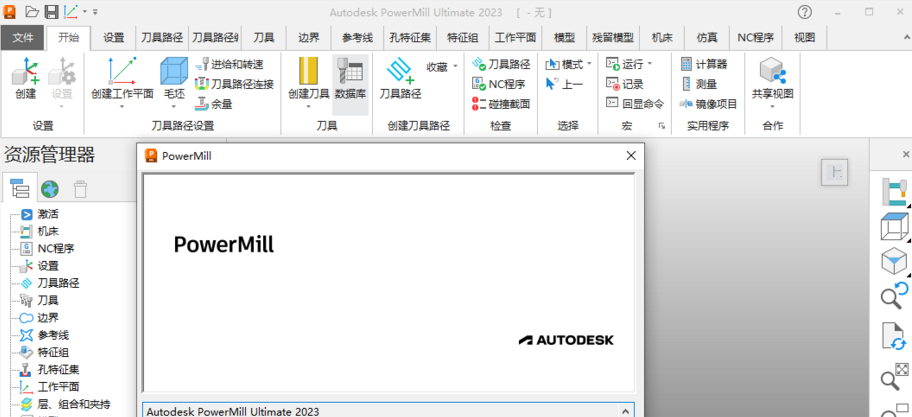Viewport: 912px width, 417px height.
Task: Select 刀具路径 in explorer tree
Action: (x=49, y=283)
